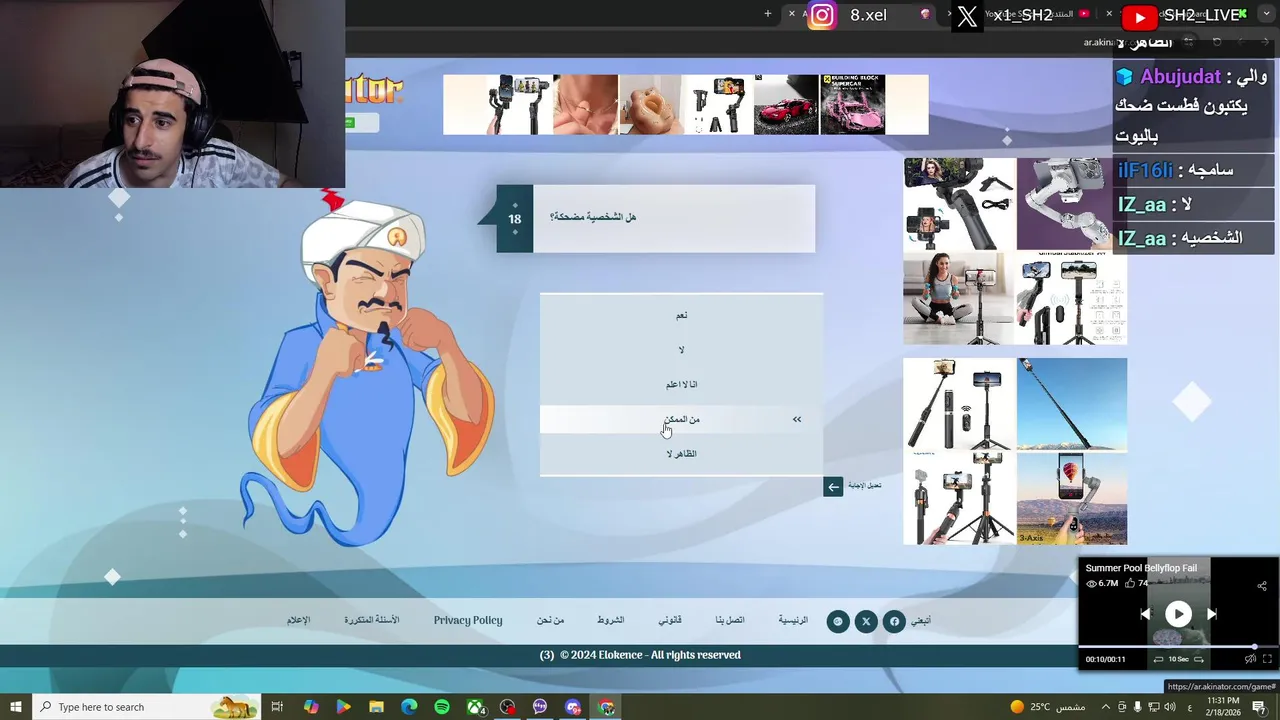Open the Privacy Policy footer link
Screen dimensions: 1280x720
click(x=468, y=620)
